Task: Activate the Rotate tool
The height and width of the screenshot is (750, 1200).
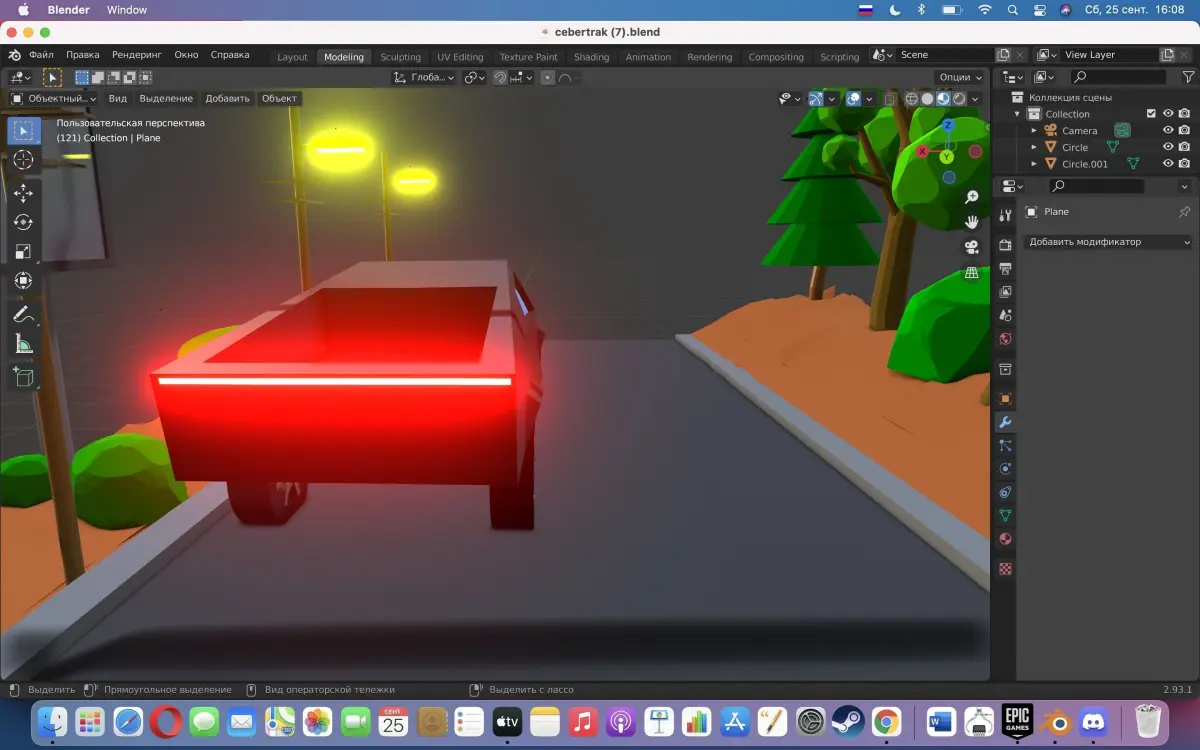Action: point(24,222)
